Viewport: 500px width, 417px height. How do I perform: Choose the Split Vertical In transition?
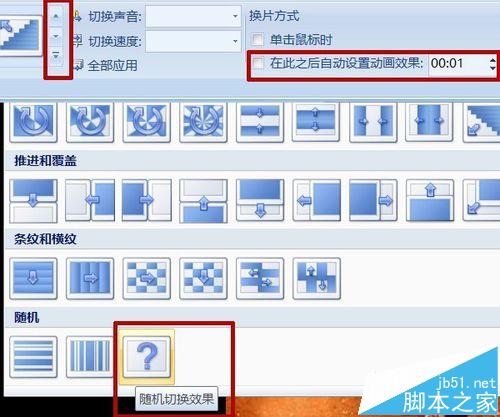pyautogui.click(x=373, y=122)
